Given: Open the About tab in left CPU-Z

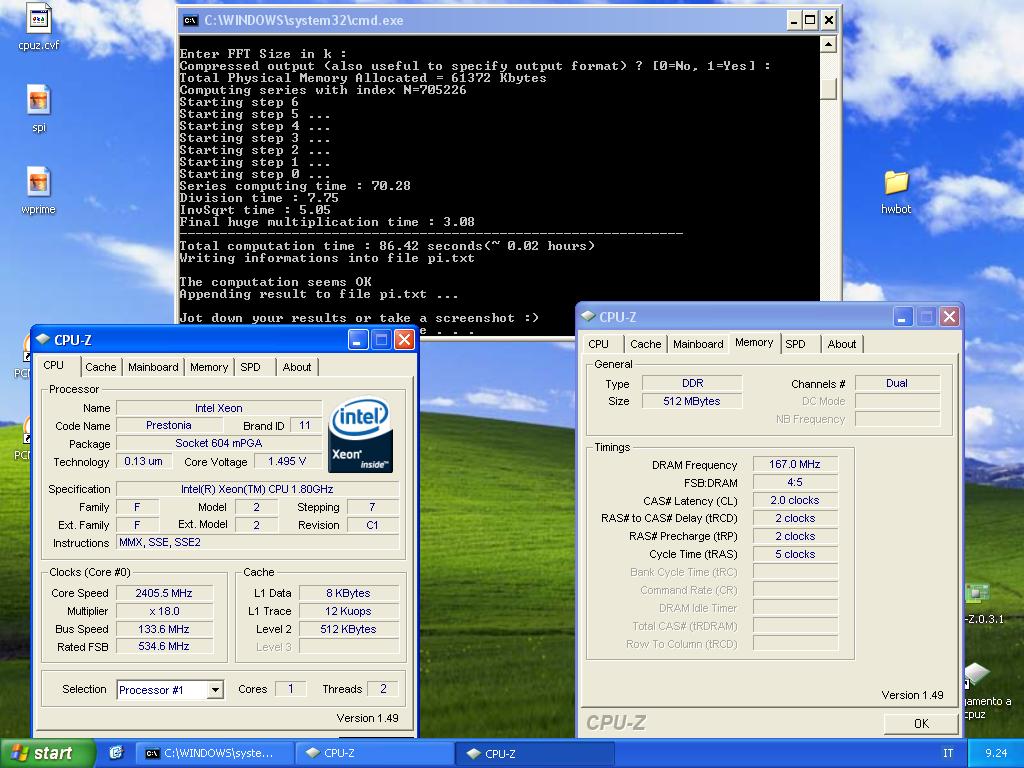Looking at the screenshot, I should [x=296, y=367].
